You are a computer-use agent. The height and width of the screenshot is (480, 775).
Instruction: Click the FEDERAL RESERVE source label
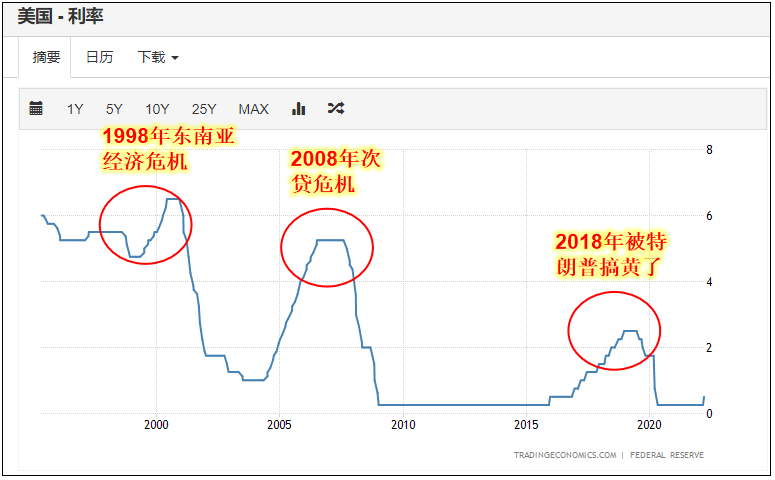point(667,455)
